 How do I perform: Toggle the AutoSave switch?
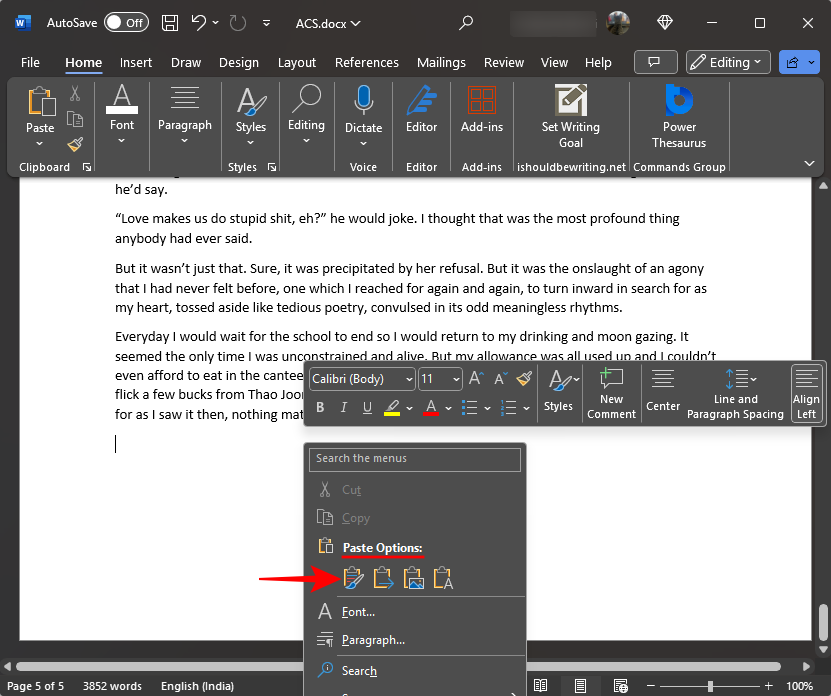(126, 22)
